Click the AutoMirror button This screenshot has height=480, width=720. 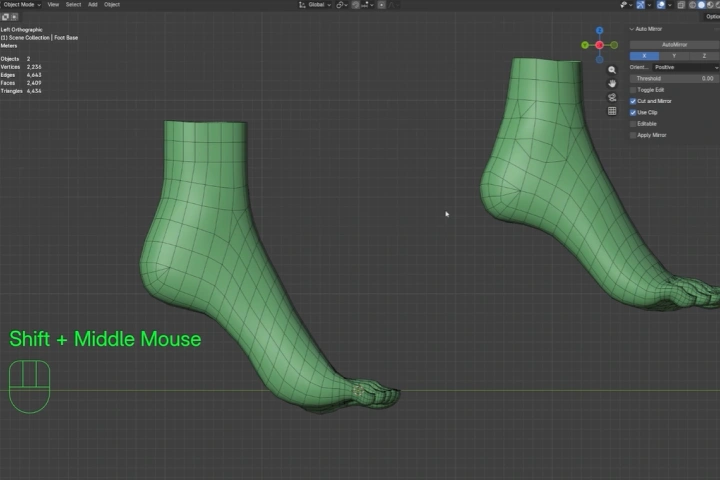[x=675, y=45]
